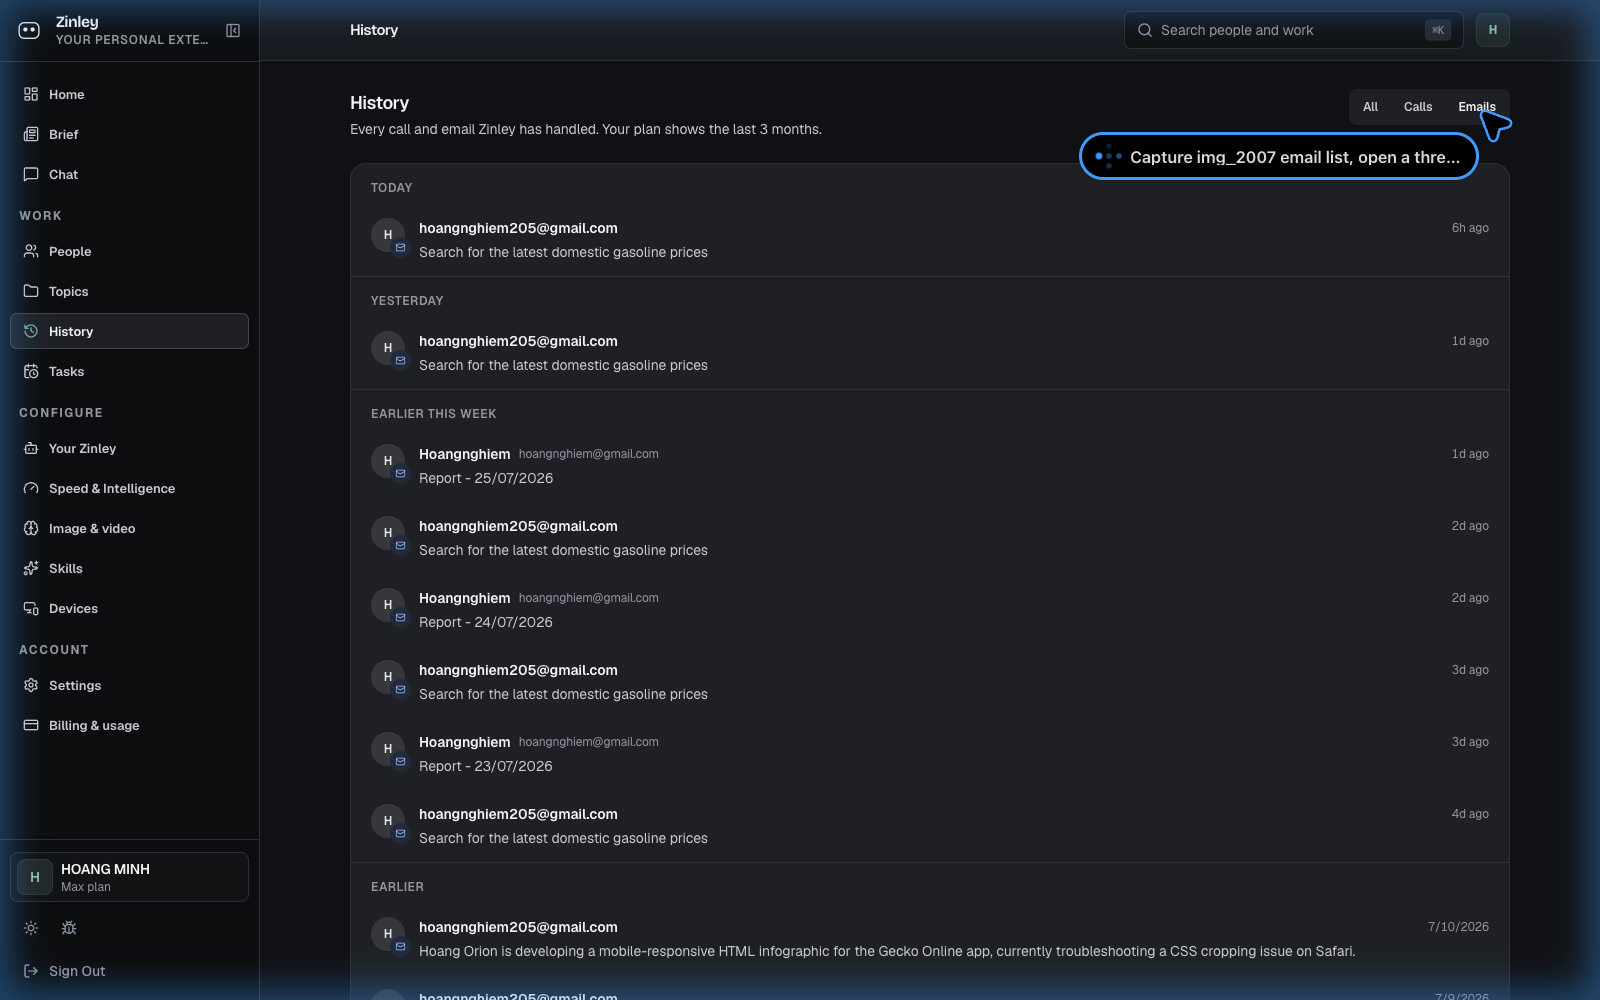
Task: Click the search magnifier icon
Action: (x=1145, y=30)
